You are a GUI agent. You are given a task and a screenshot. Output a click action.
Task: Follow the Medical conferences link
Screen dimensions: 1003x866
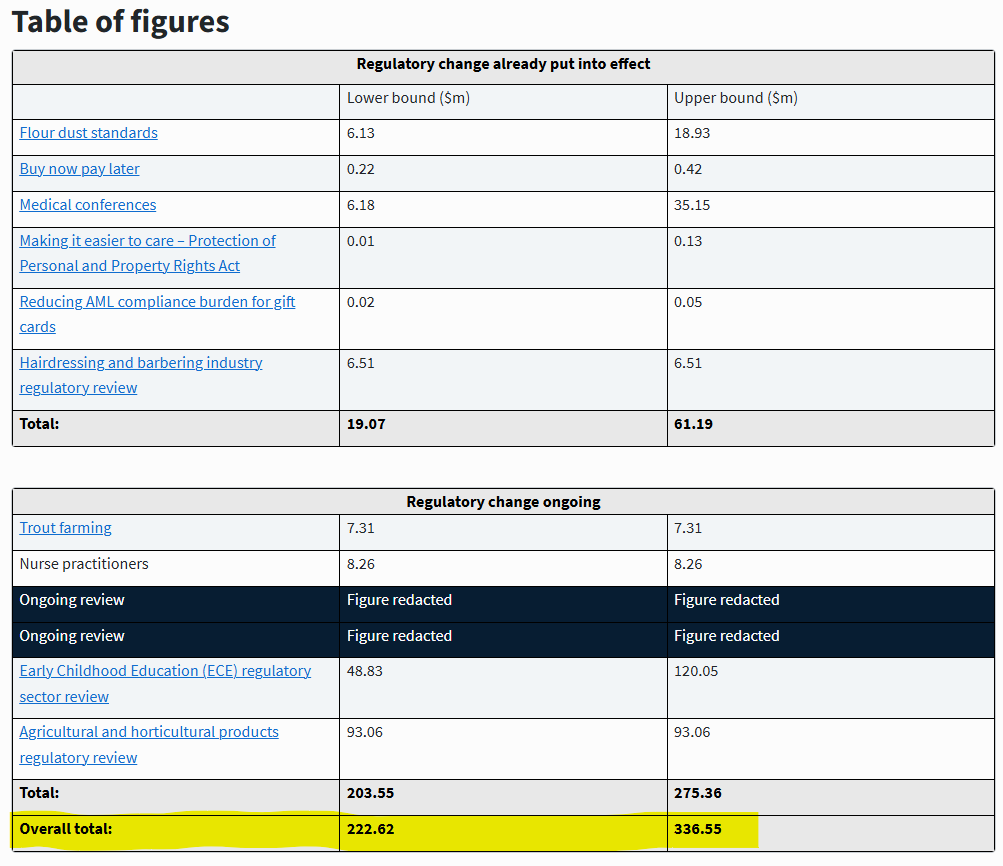88,205
